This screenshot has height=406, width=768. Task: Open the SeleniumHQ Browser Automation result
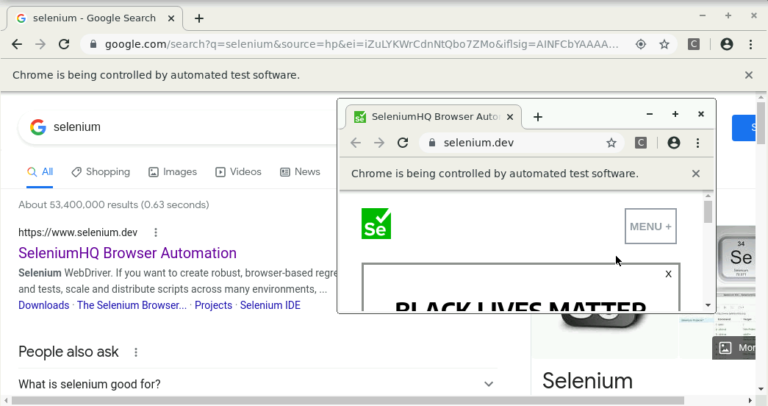pos(127,253)
